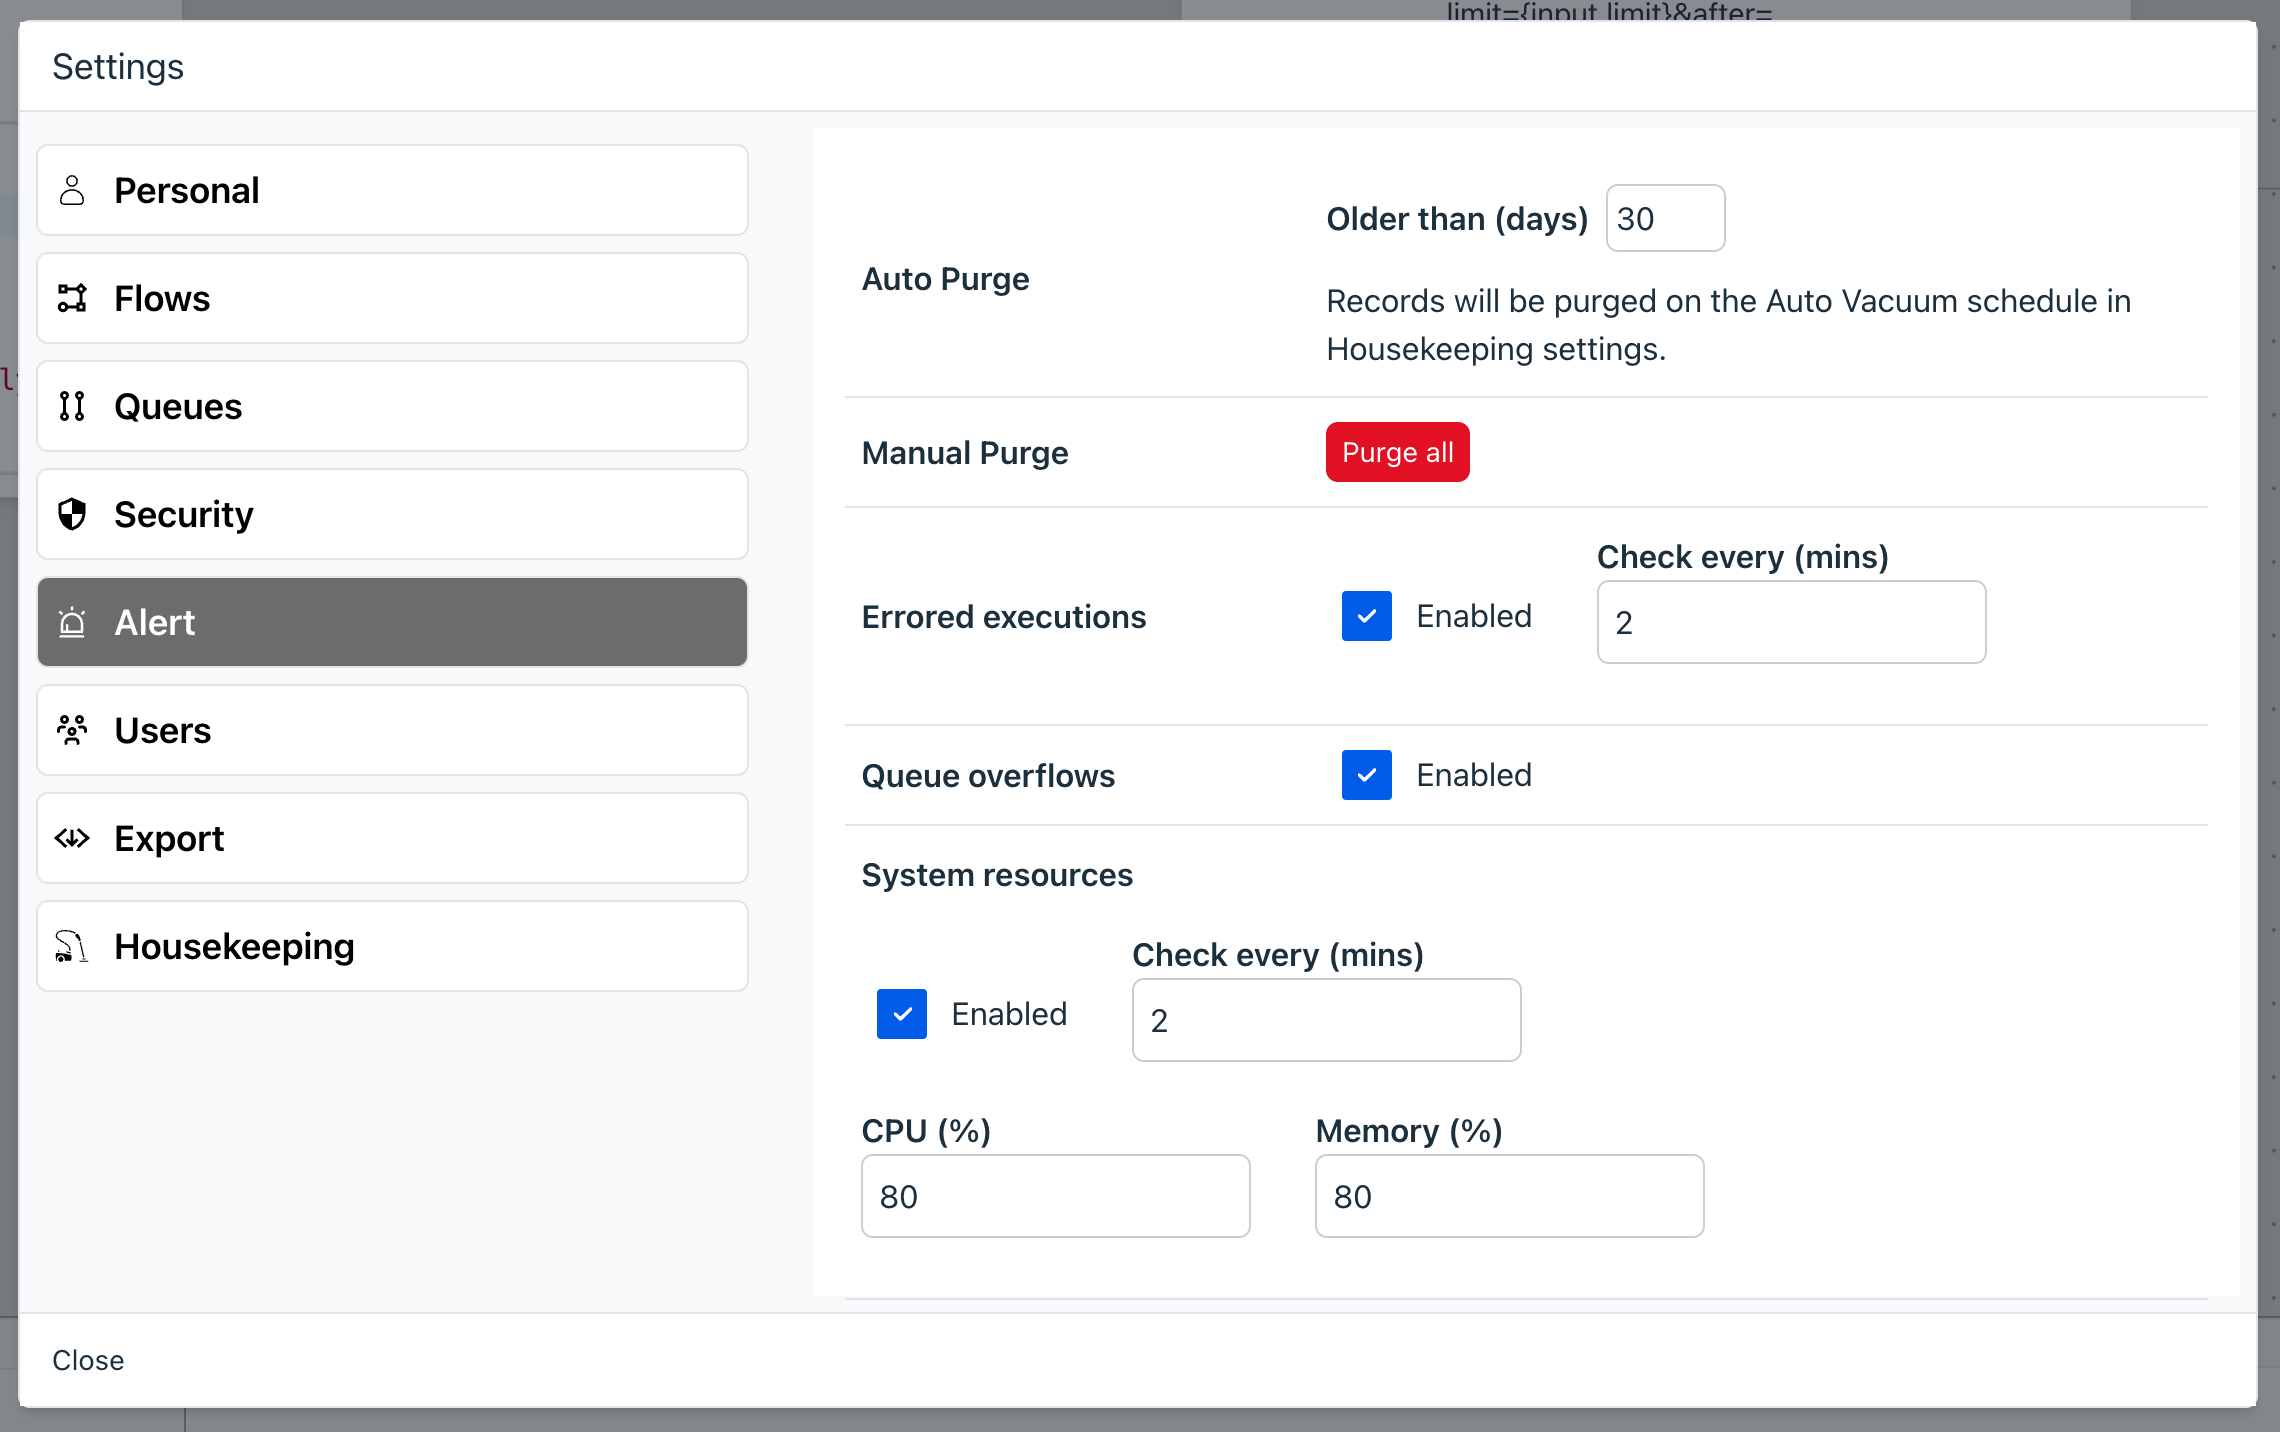This screenshot has height=1432, width=2280.
Task: Disable System resources monitoring
Action: coord(901,1011)
